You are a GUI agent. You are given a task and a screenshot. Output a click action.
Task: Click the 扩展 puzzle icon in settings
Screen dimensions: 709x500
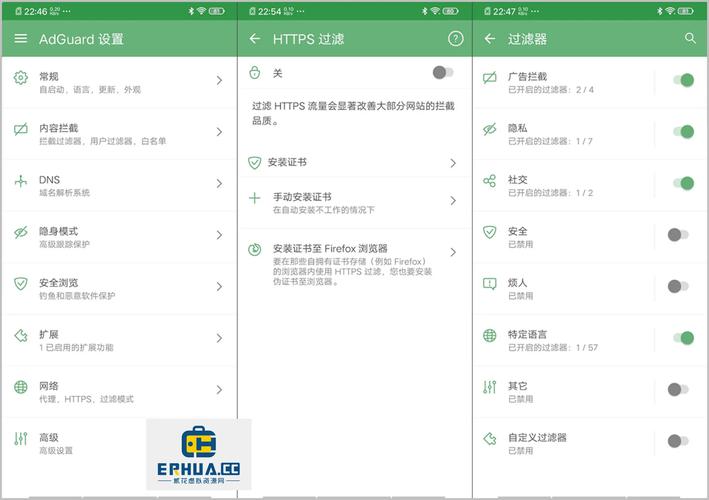pos(20,335)
